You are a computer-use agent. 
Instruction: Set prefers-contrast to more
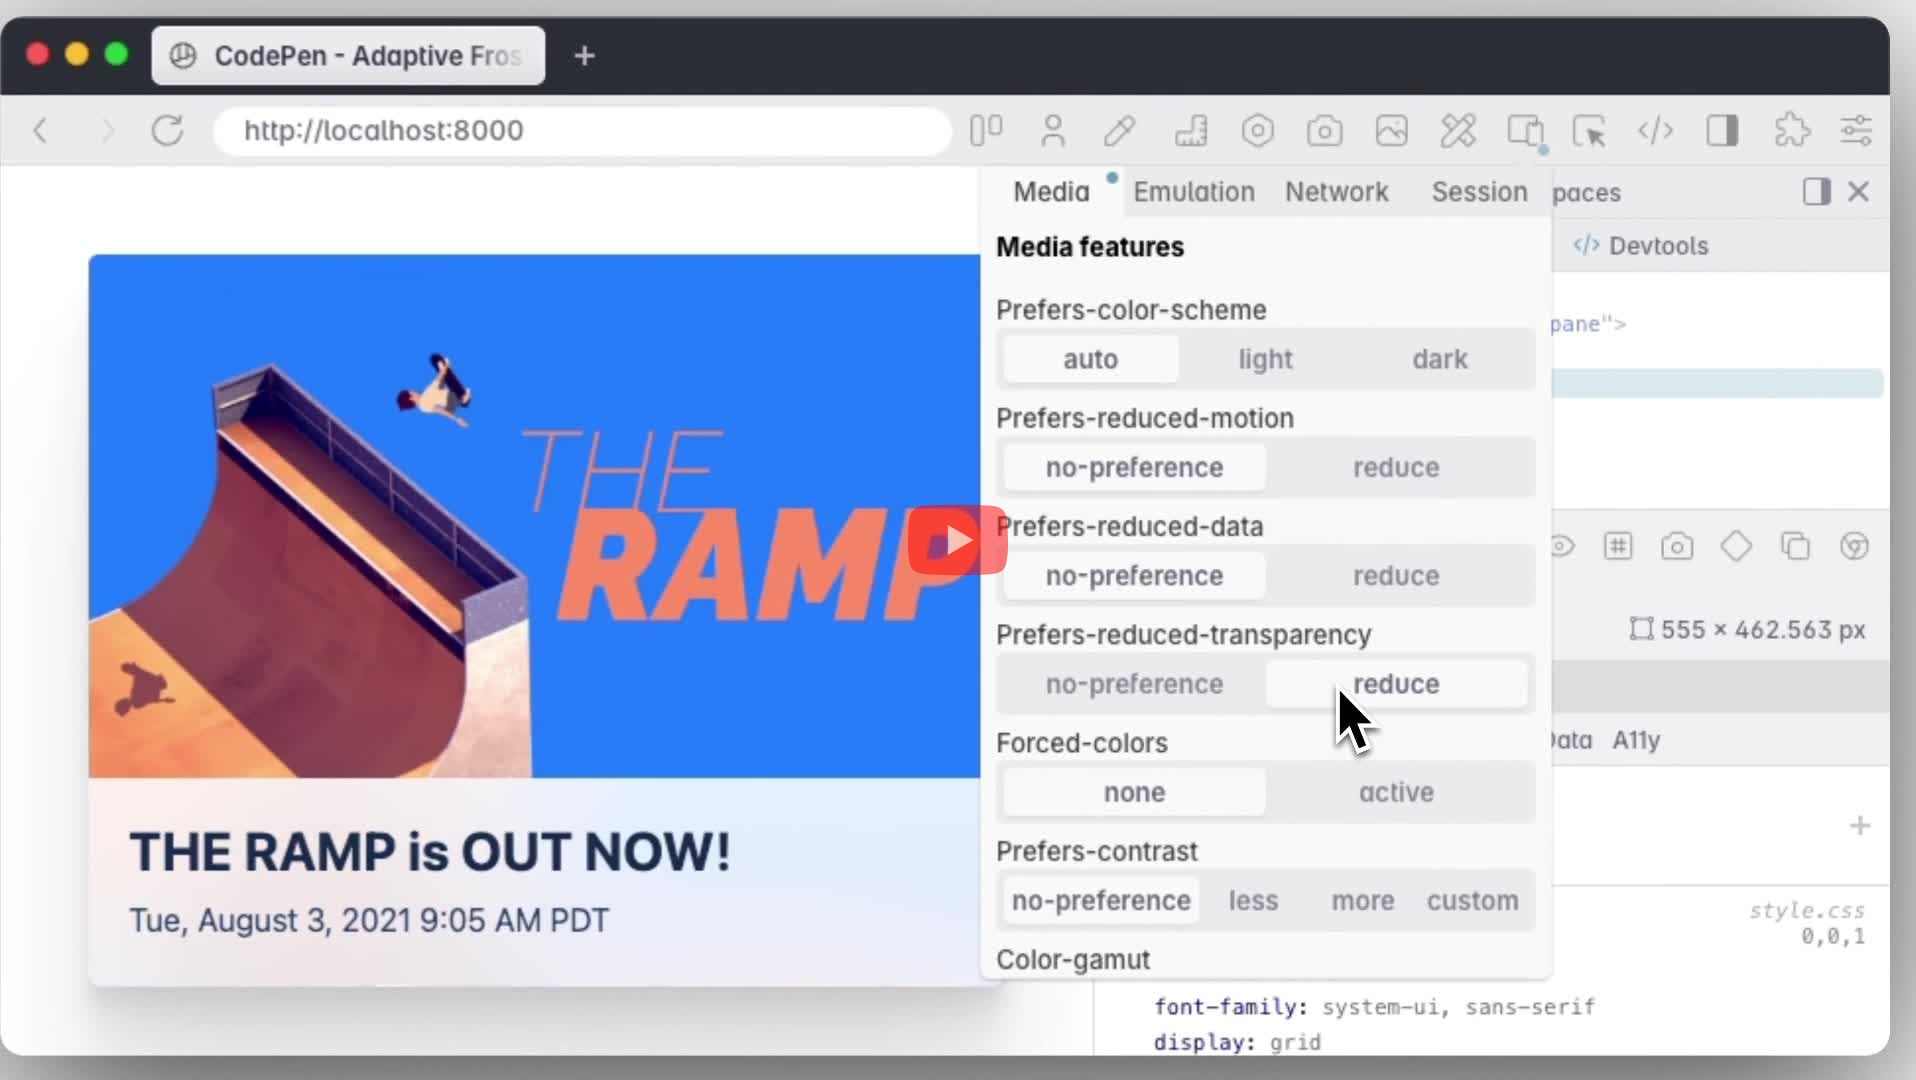[1362, 901]
